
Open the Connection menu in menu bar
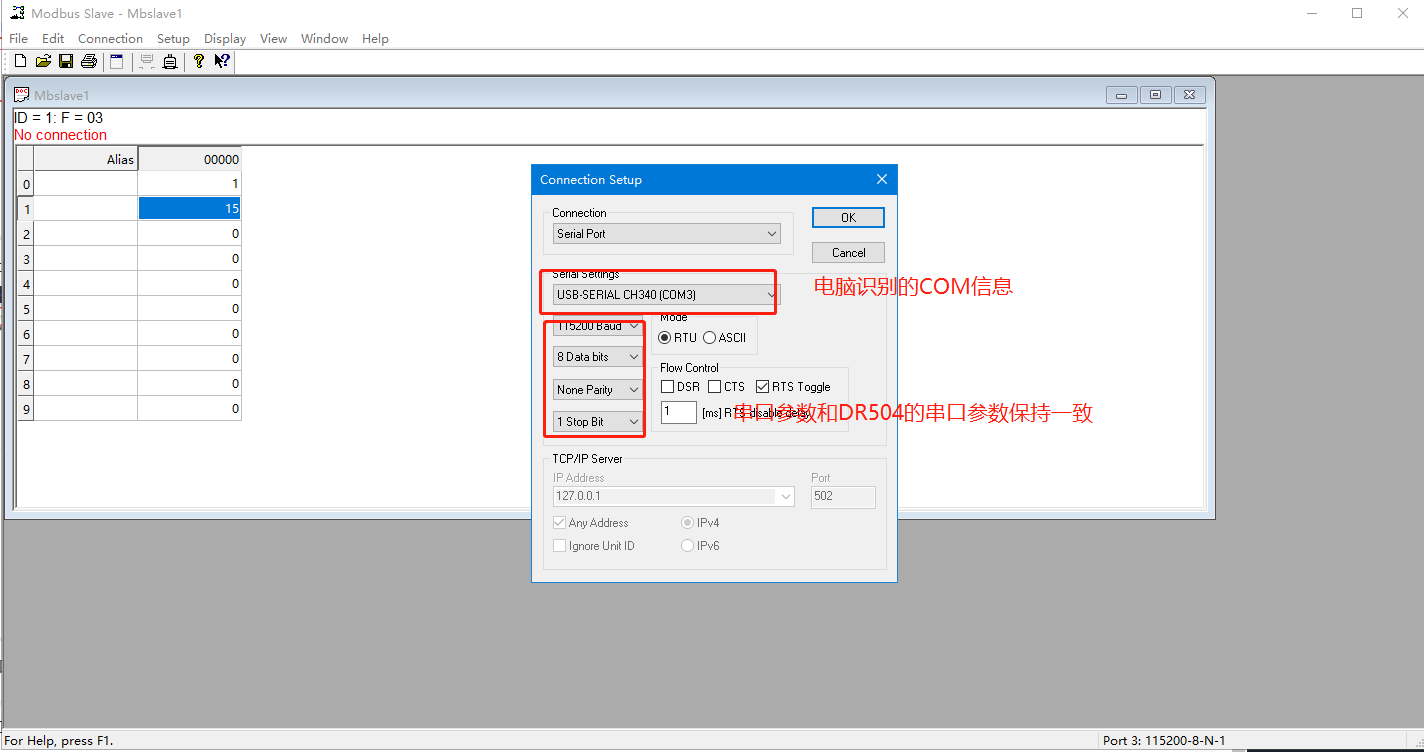[x=110, y=39]
